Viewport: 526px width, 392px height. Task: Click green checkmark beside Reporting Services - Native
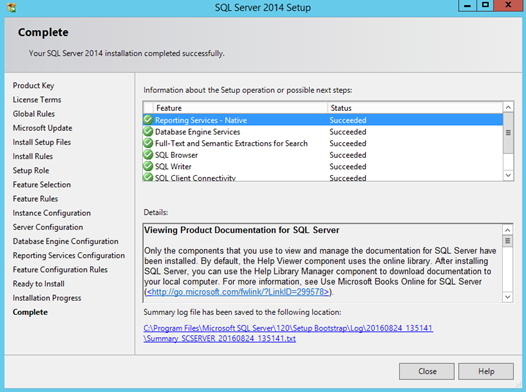pos(148,120)
